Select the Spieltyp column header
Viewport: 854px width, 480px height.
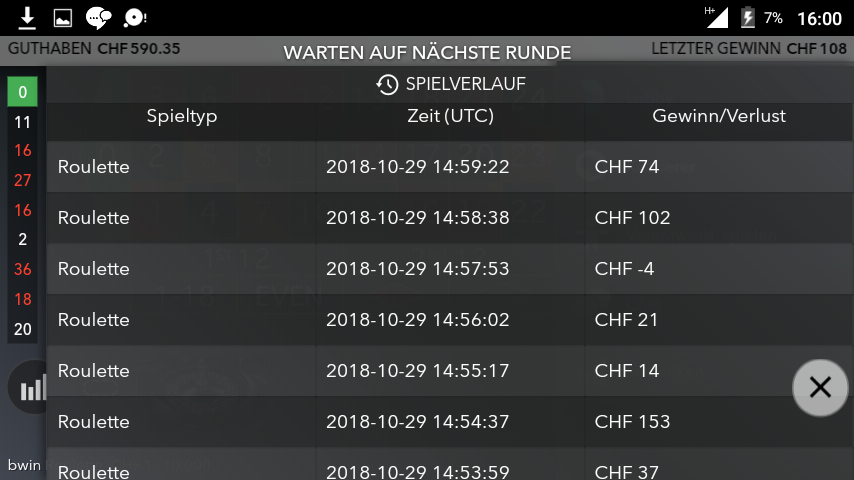click(181, 116)
